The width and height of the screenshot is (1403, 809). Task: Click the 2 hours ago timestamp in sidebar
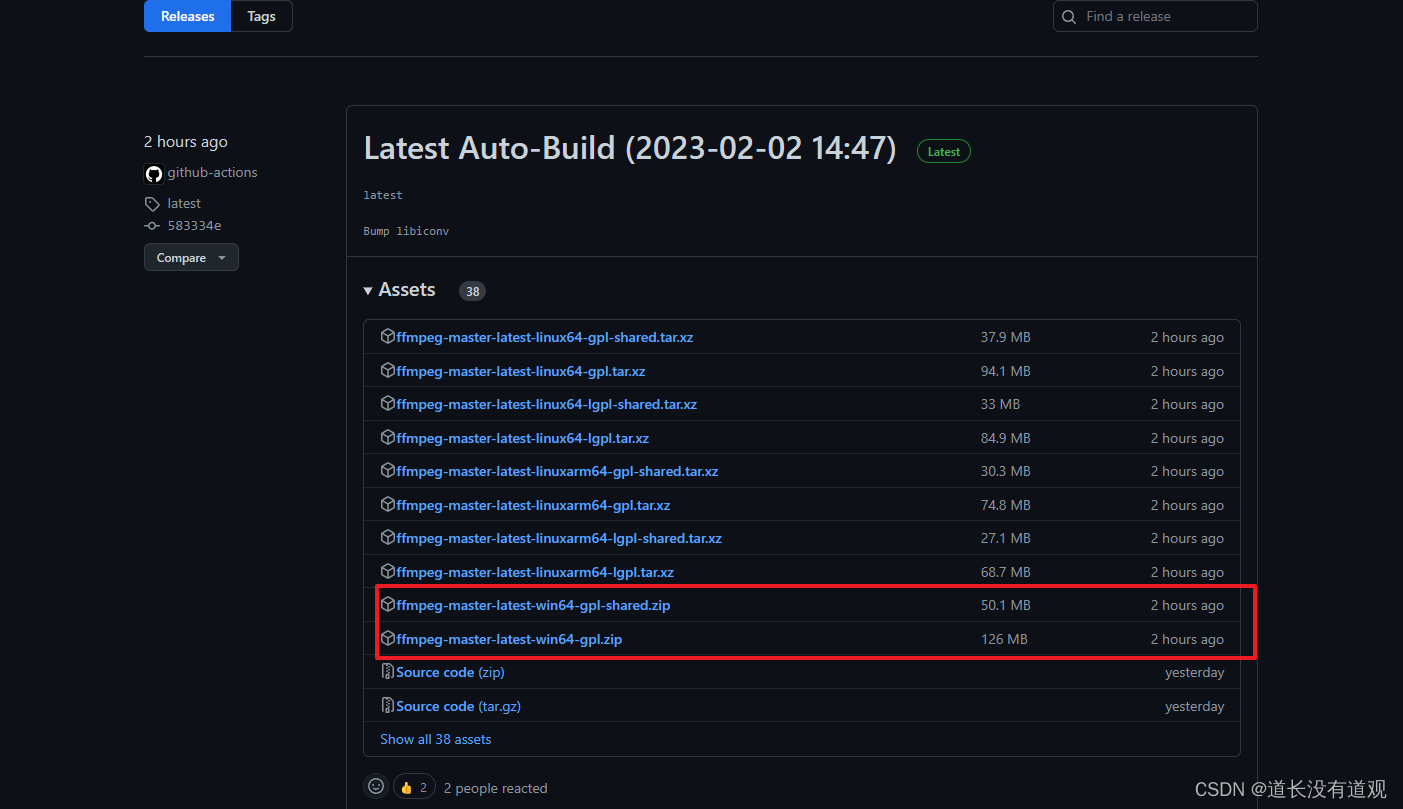(186, 142)
